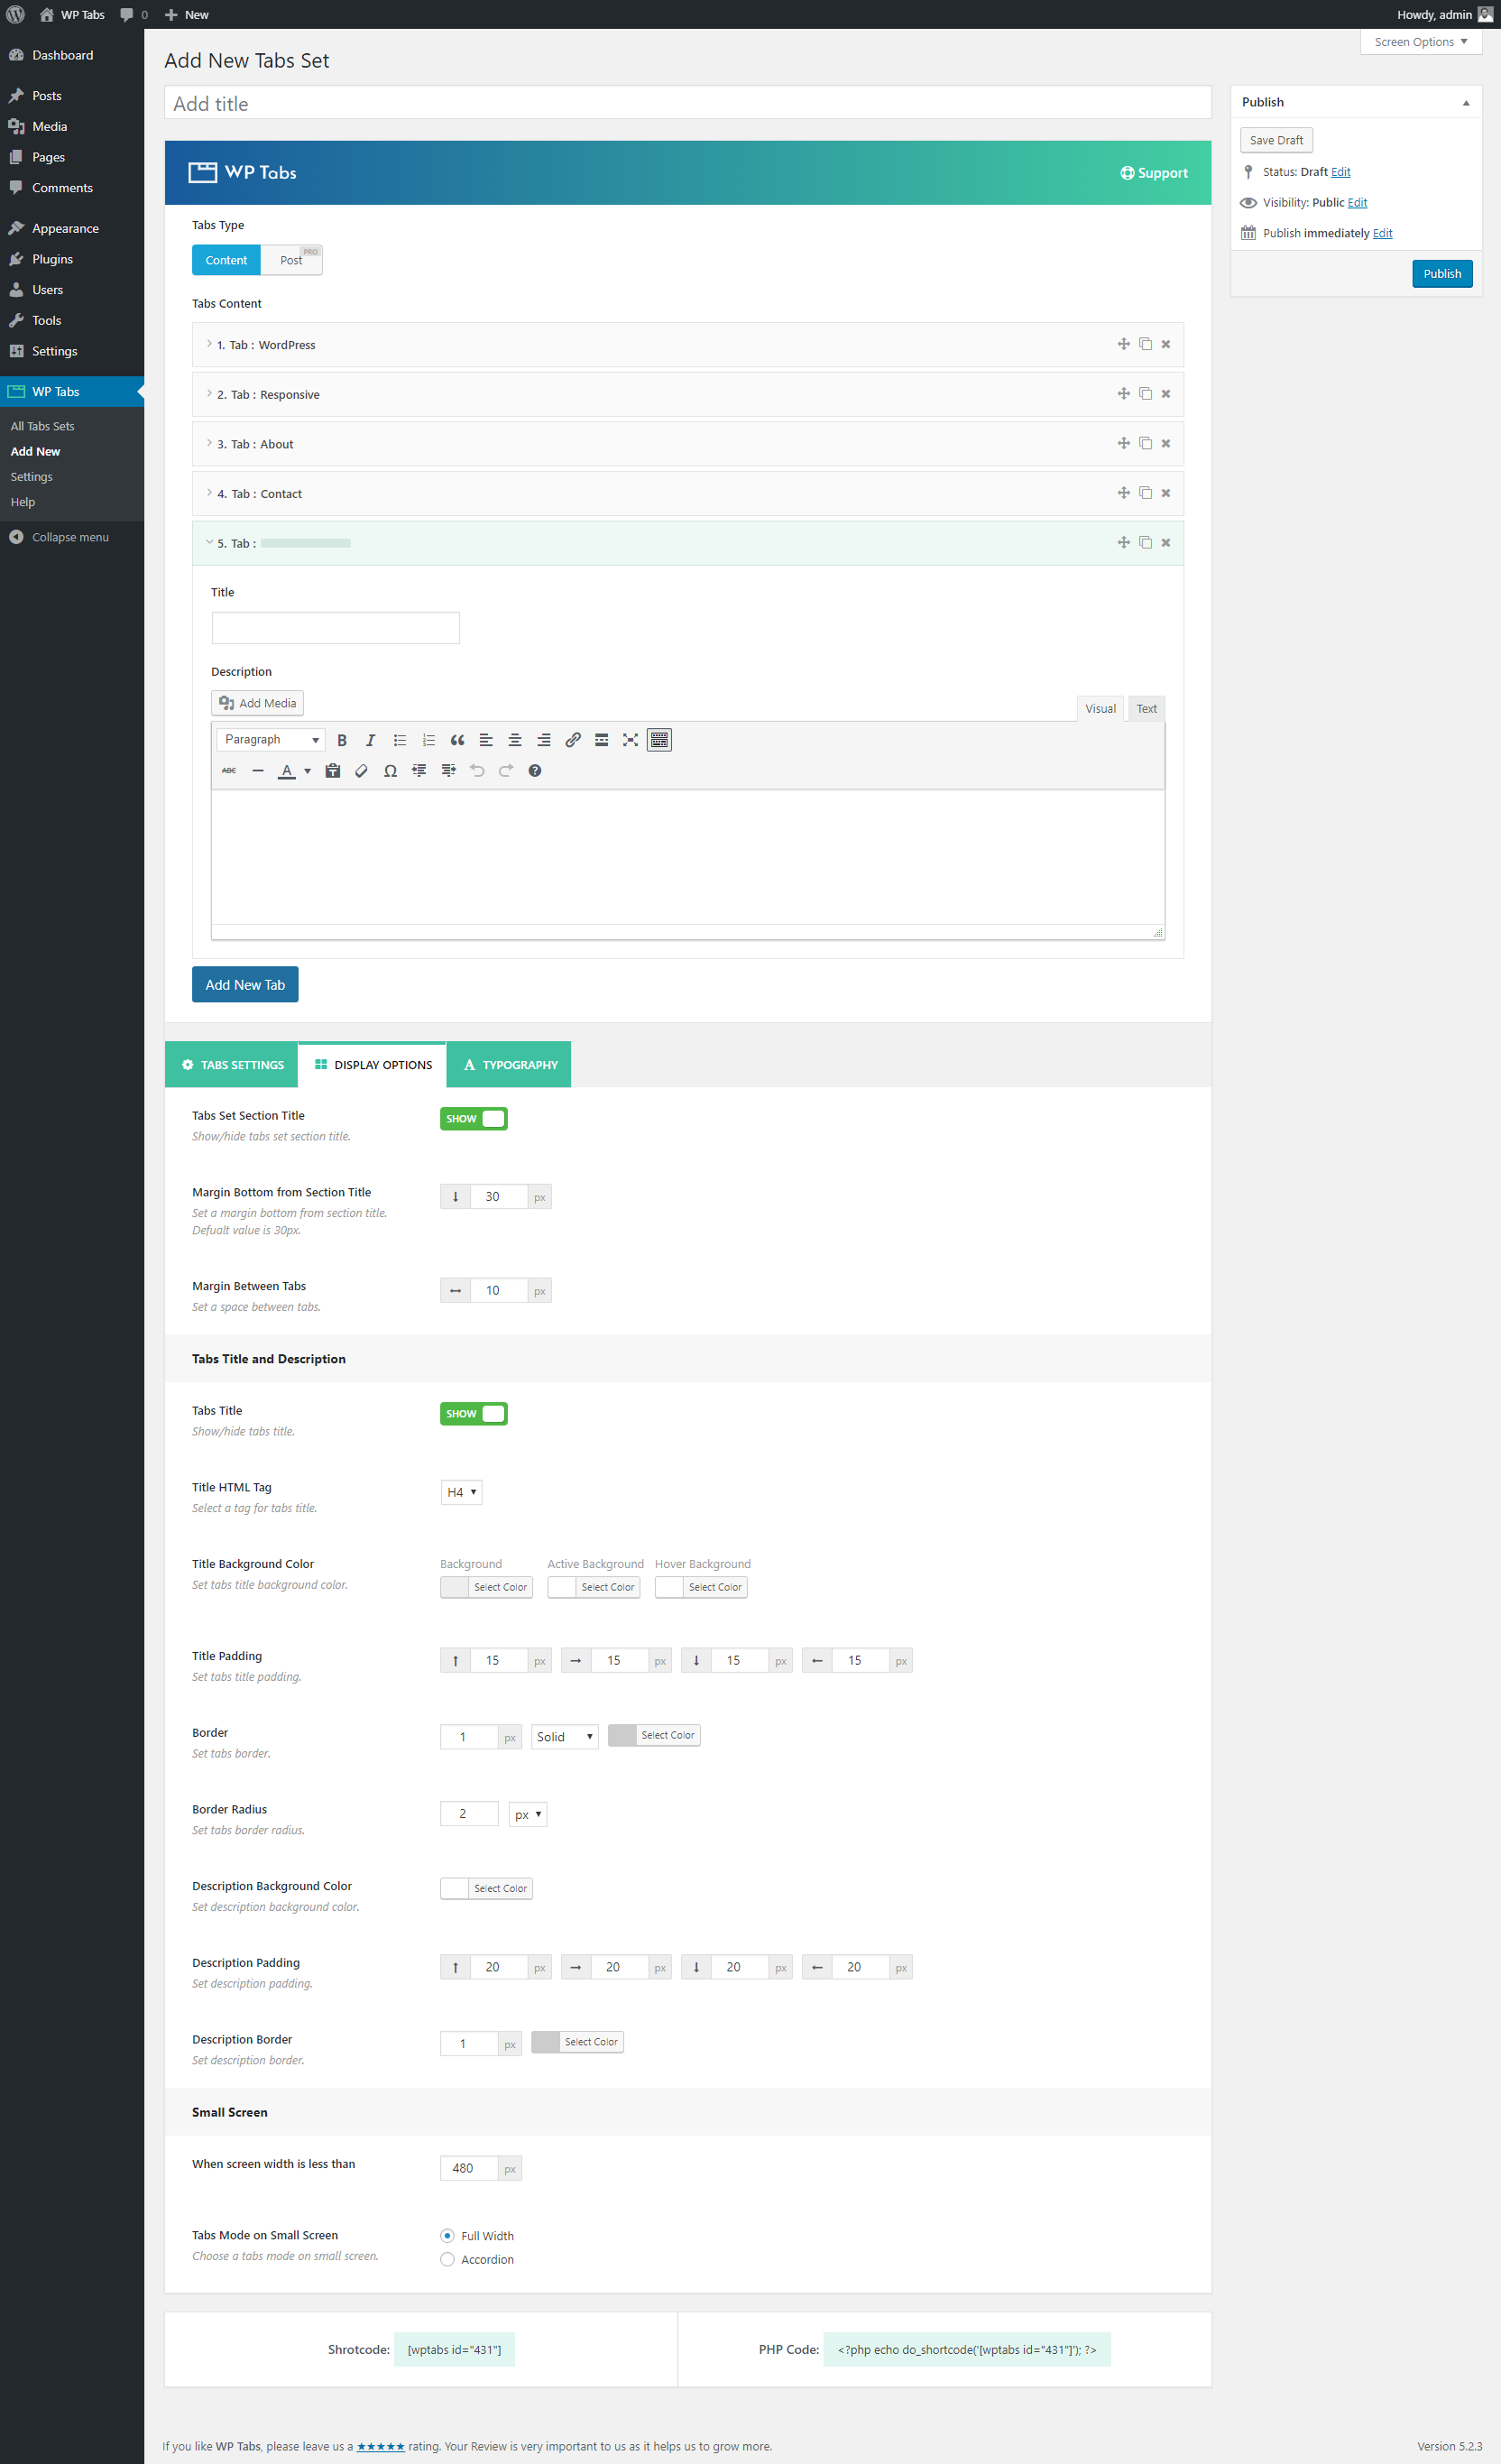Toggle Tabs Set Section Title switch
This screenshot has width=1501, height=2464.
tap(474, 1119)
